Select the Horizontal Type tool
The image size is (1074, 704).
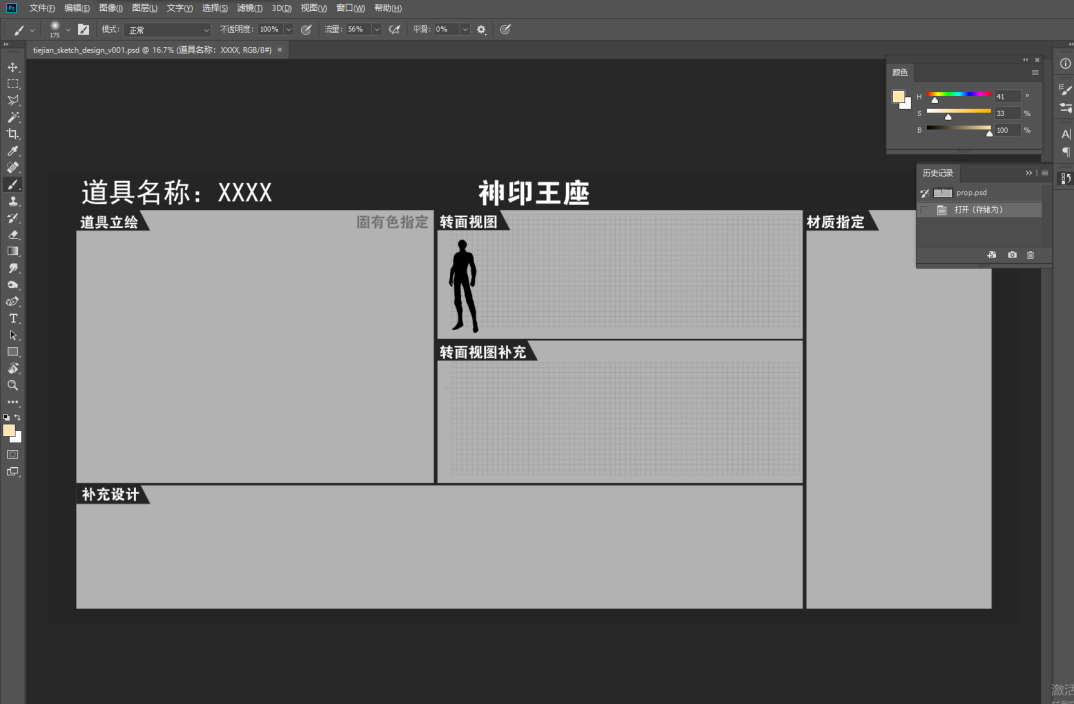[13, 319]
